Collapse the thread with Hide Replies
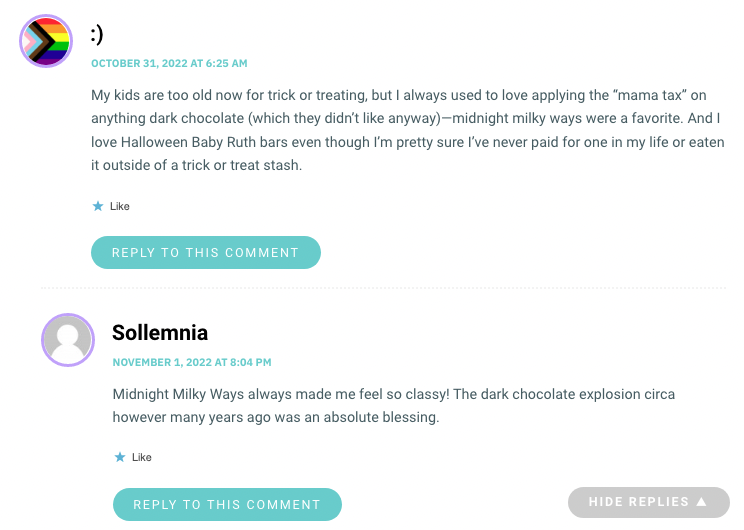Viewport: 744px width, 530px height. 649,502
